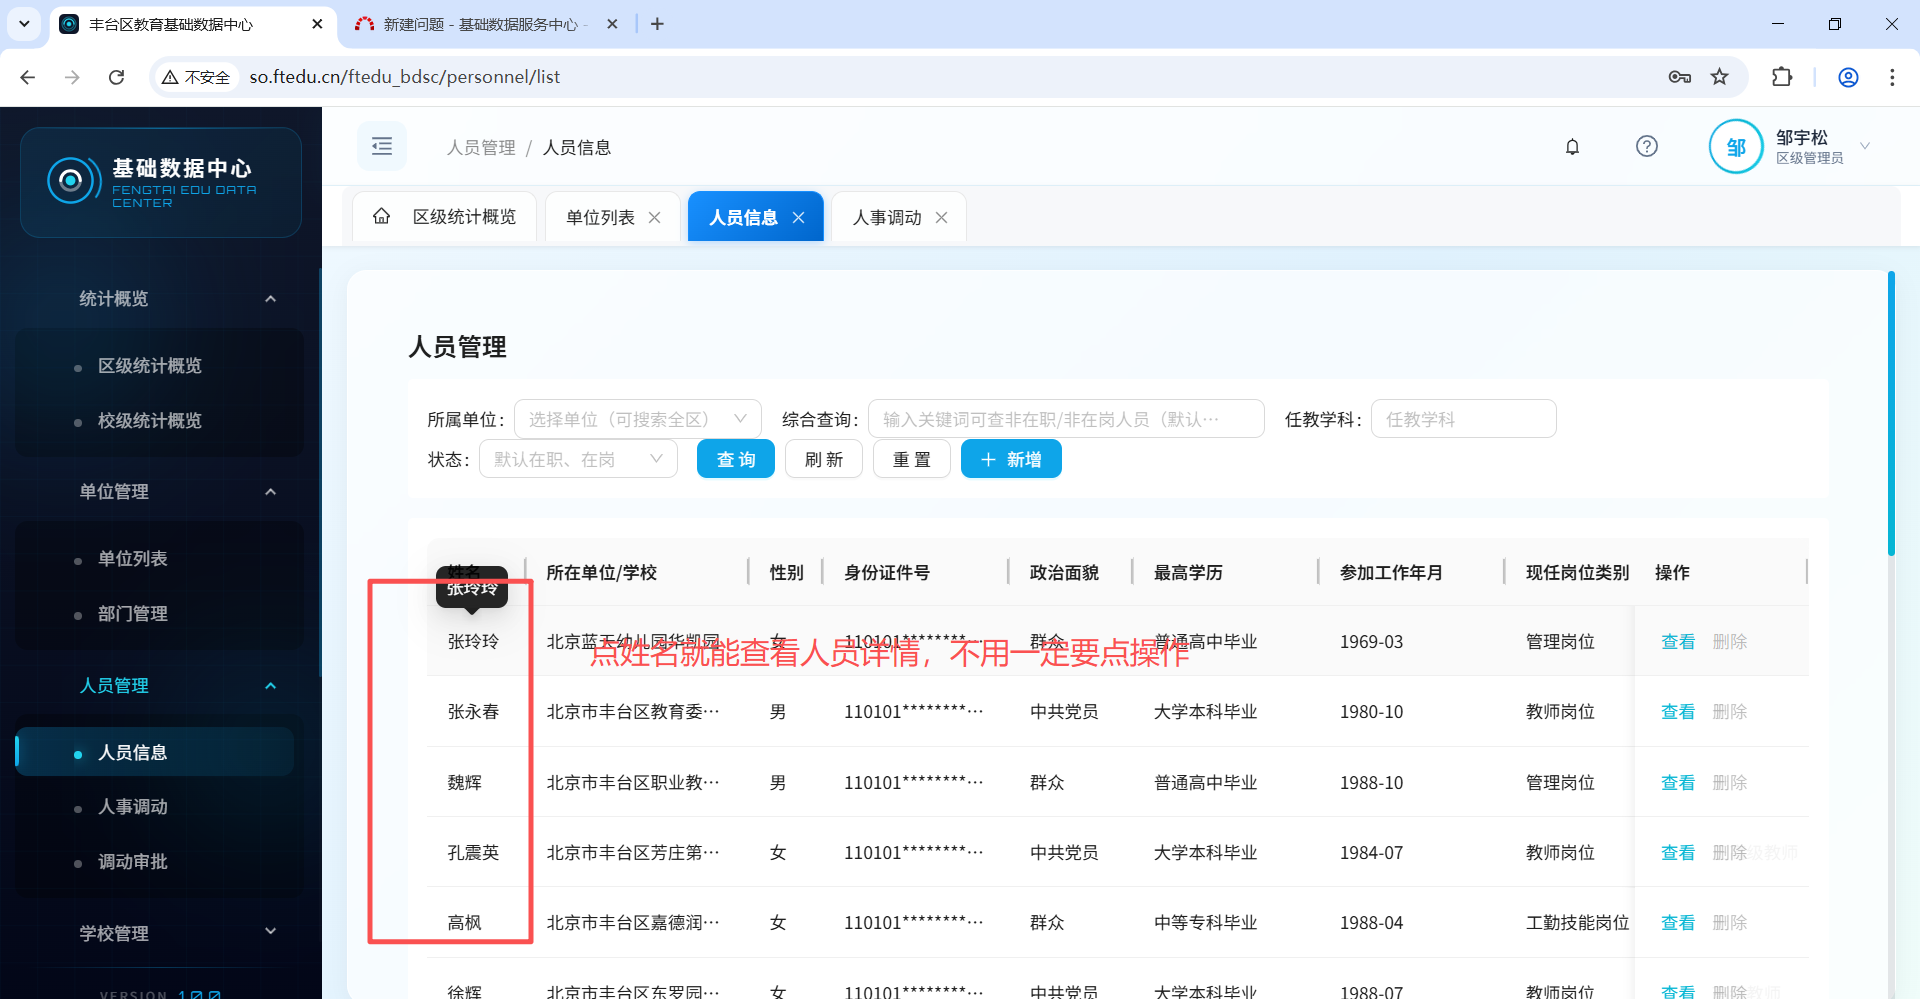Viewport: 1920px width, 999px height.
Task: Open browser extensions puzzle icon
Action: (x=1781, y=77)
